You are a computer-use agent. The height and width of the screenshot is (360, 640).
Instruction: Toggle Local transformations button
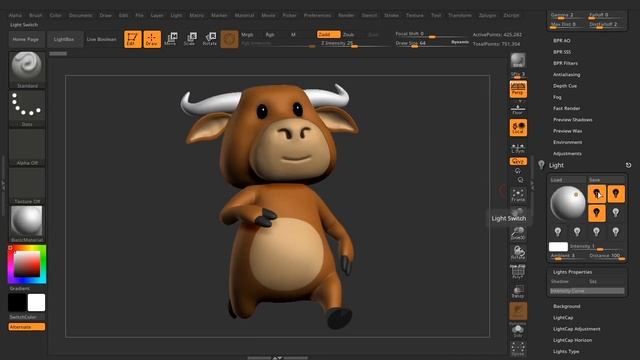point(518,128)
